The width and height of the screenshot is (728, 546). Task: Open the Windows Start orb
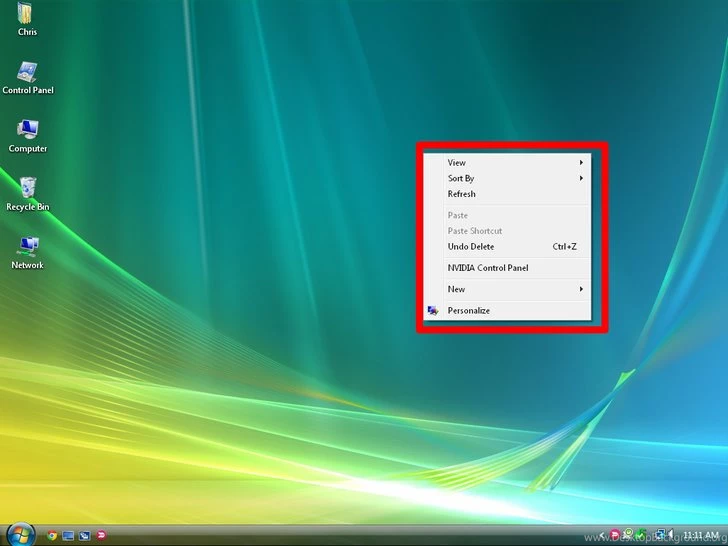pos(20,535)
